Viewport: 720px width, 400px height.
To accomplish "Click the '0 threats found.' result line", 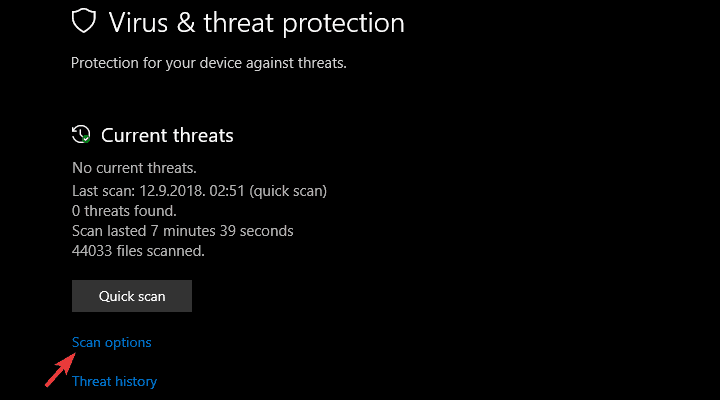I will pyautogui.click(x=124, y=210).
